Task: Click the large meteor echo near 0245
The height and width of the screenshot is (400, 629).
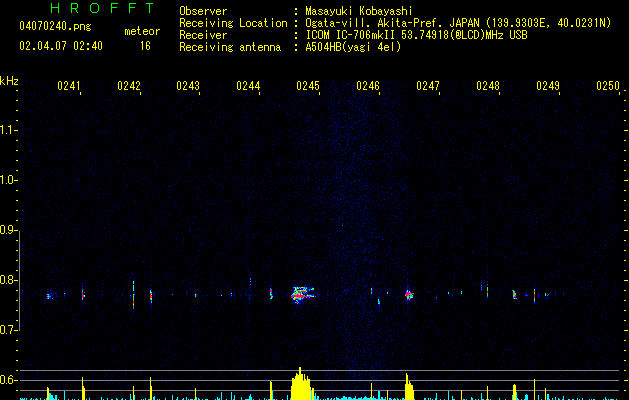Action: pos(303,294)
